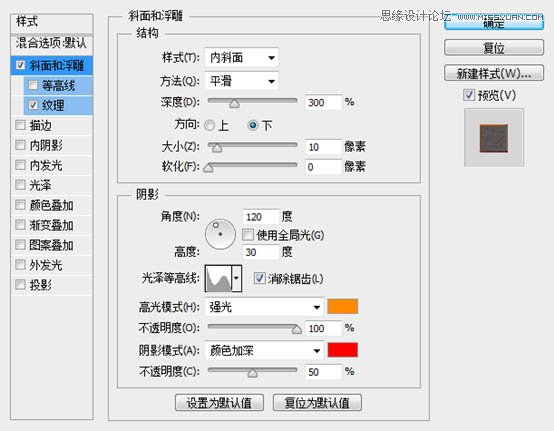
Task: Select direction 下 radio button
Action: pyautogui.click(x=253, y=125)
